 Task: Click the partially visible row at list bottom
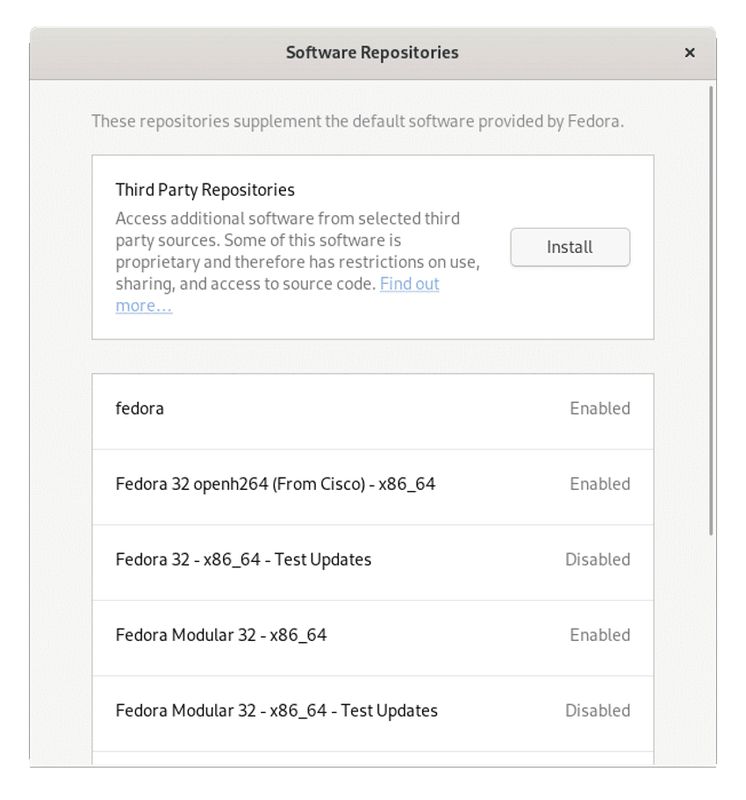click(372, 759)
